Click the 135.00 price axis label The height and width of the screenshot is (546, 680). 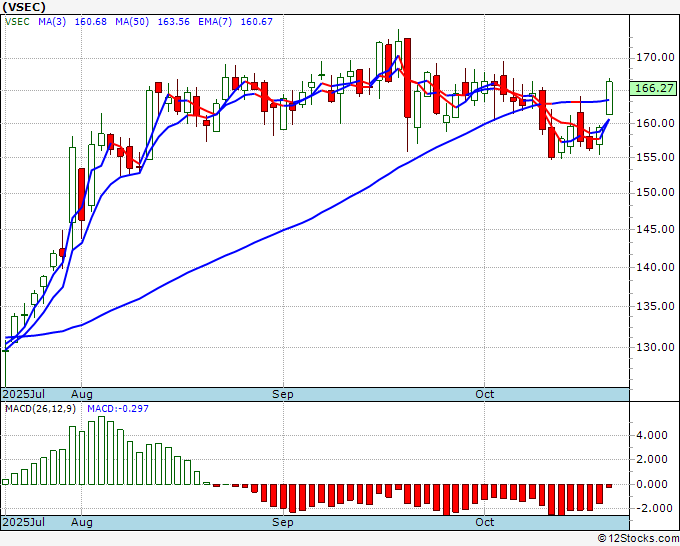[655, 306]
